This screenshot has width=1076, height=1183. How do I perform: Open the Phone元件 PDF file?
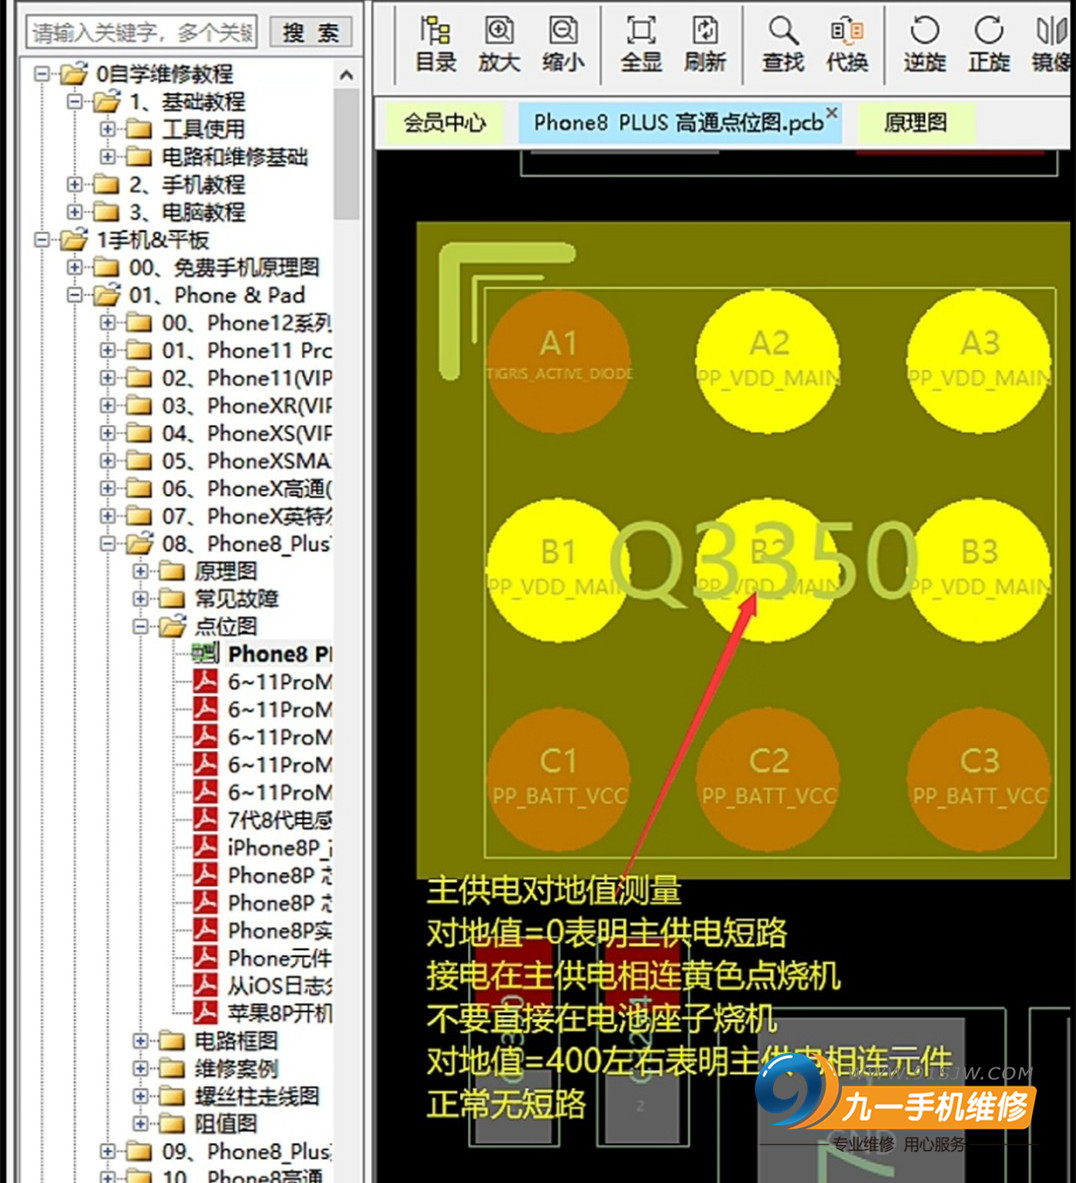click(x=263, y=958)
